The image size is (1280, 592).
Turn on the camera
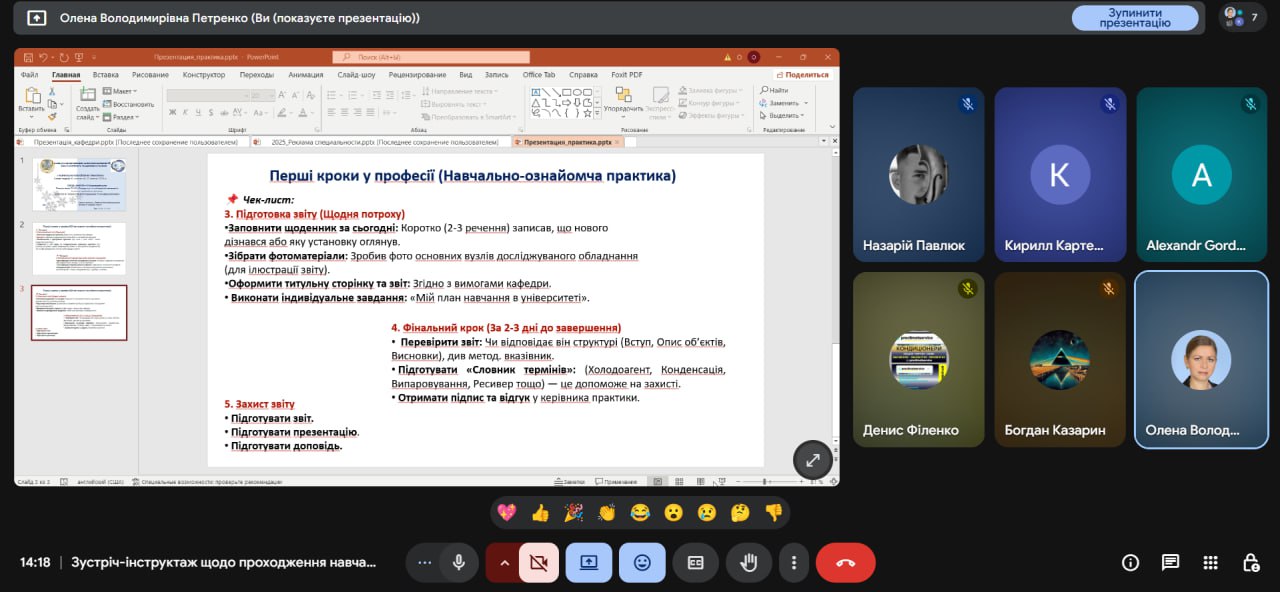pyautogui.click(x=539, y=562)
